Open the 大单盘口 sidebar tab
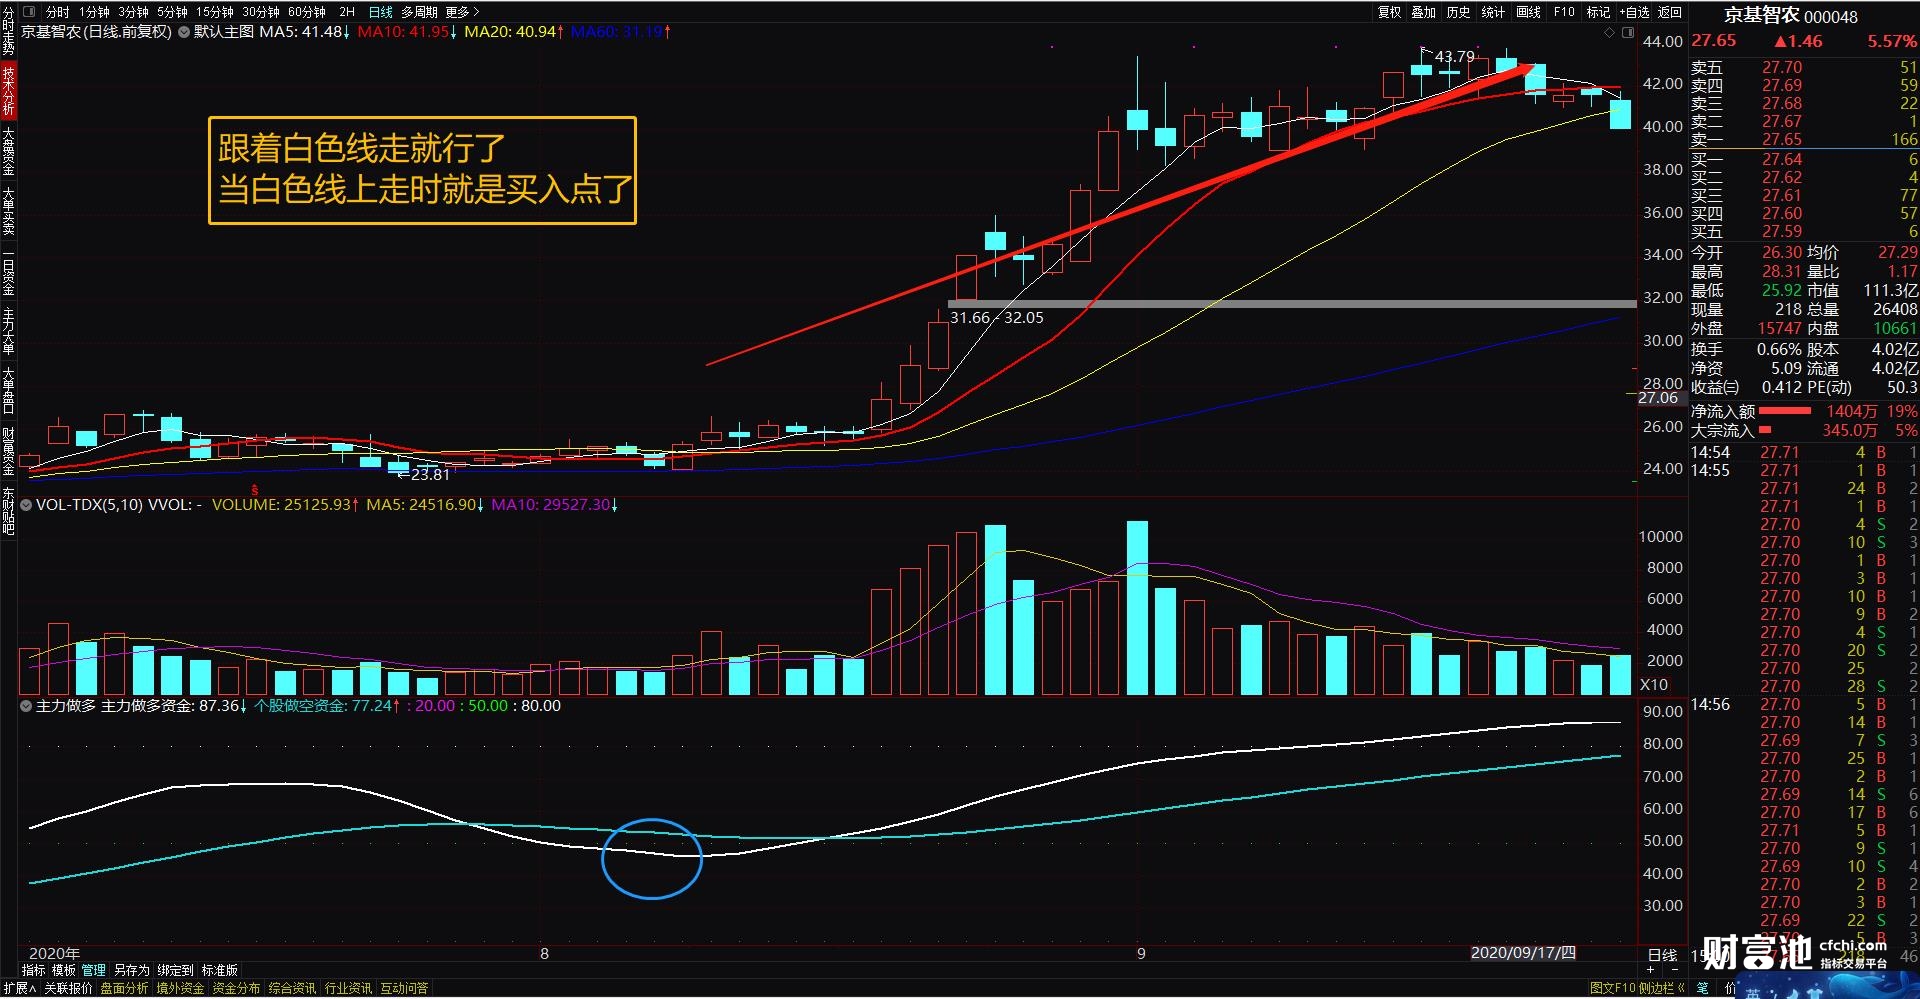The width and height of the screenshot is (1920, 999). tap(8, 392)
